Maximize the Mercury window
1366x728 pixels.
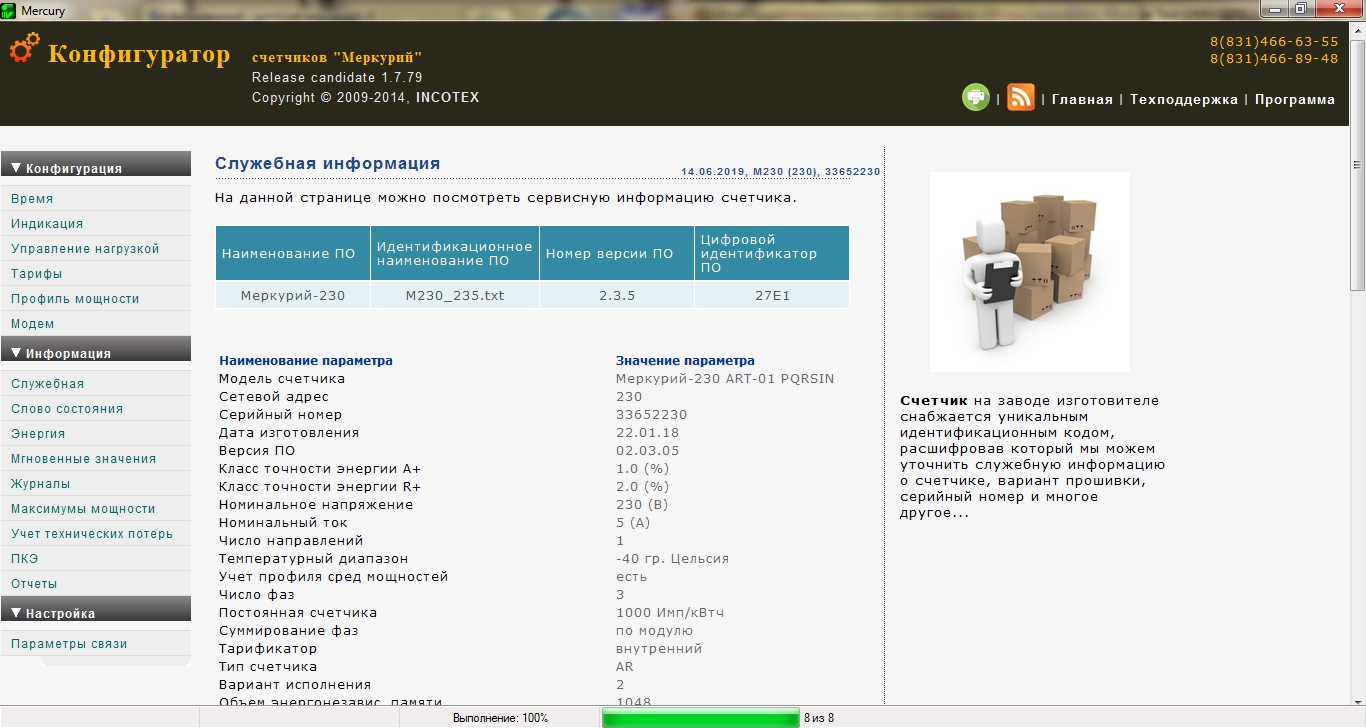point(1301,9)
